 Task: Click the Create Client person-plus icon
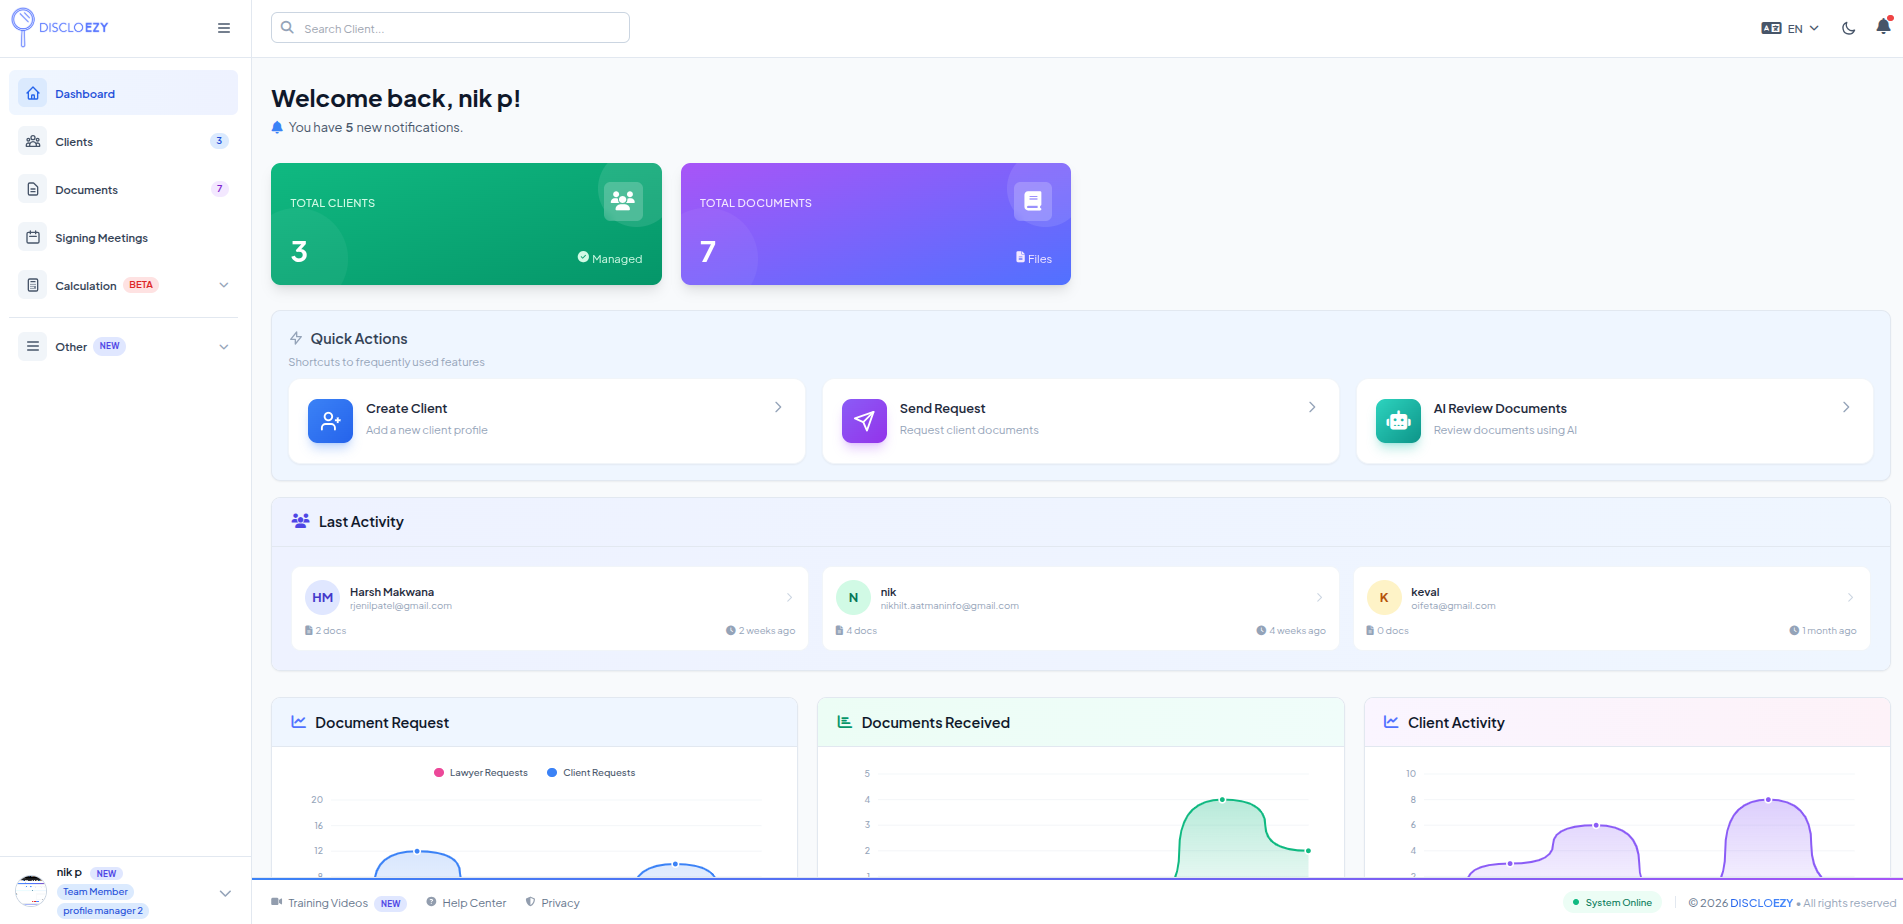pyautogui.click(x=330, y=421)
